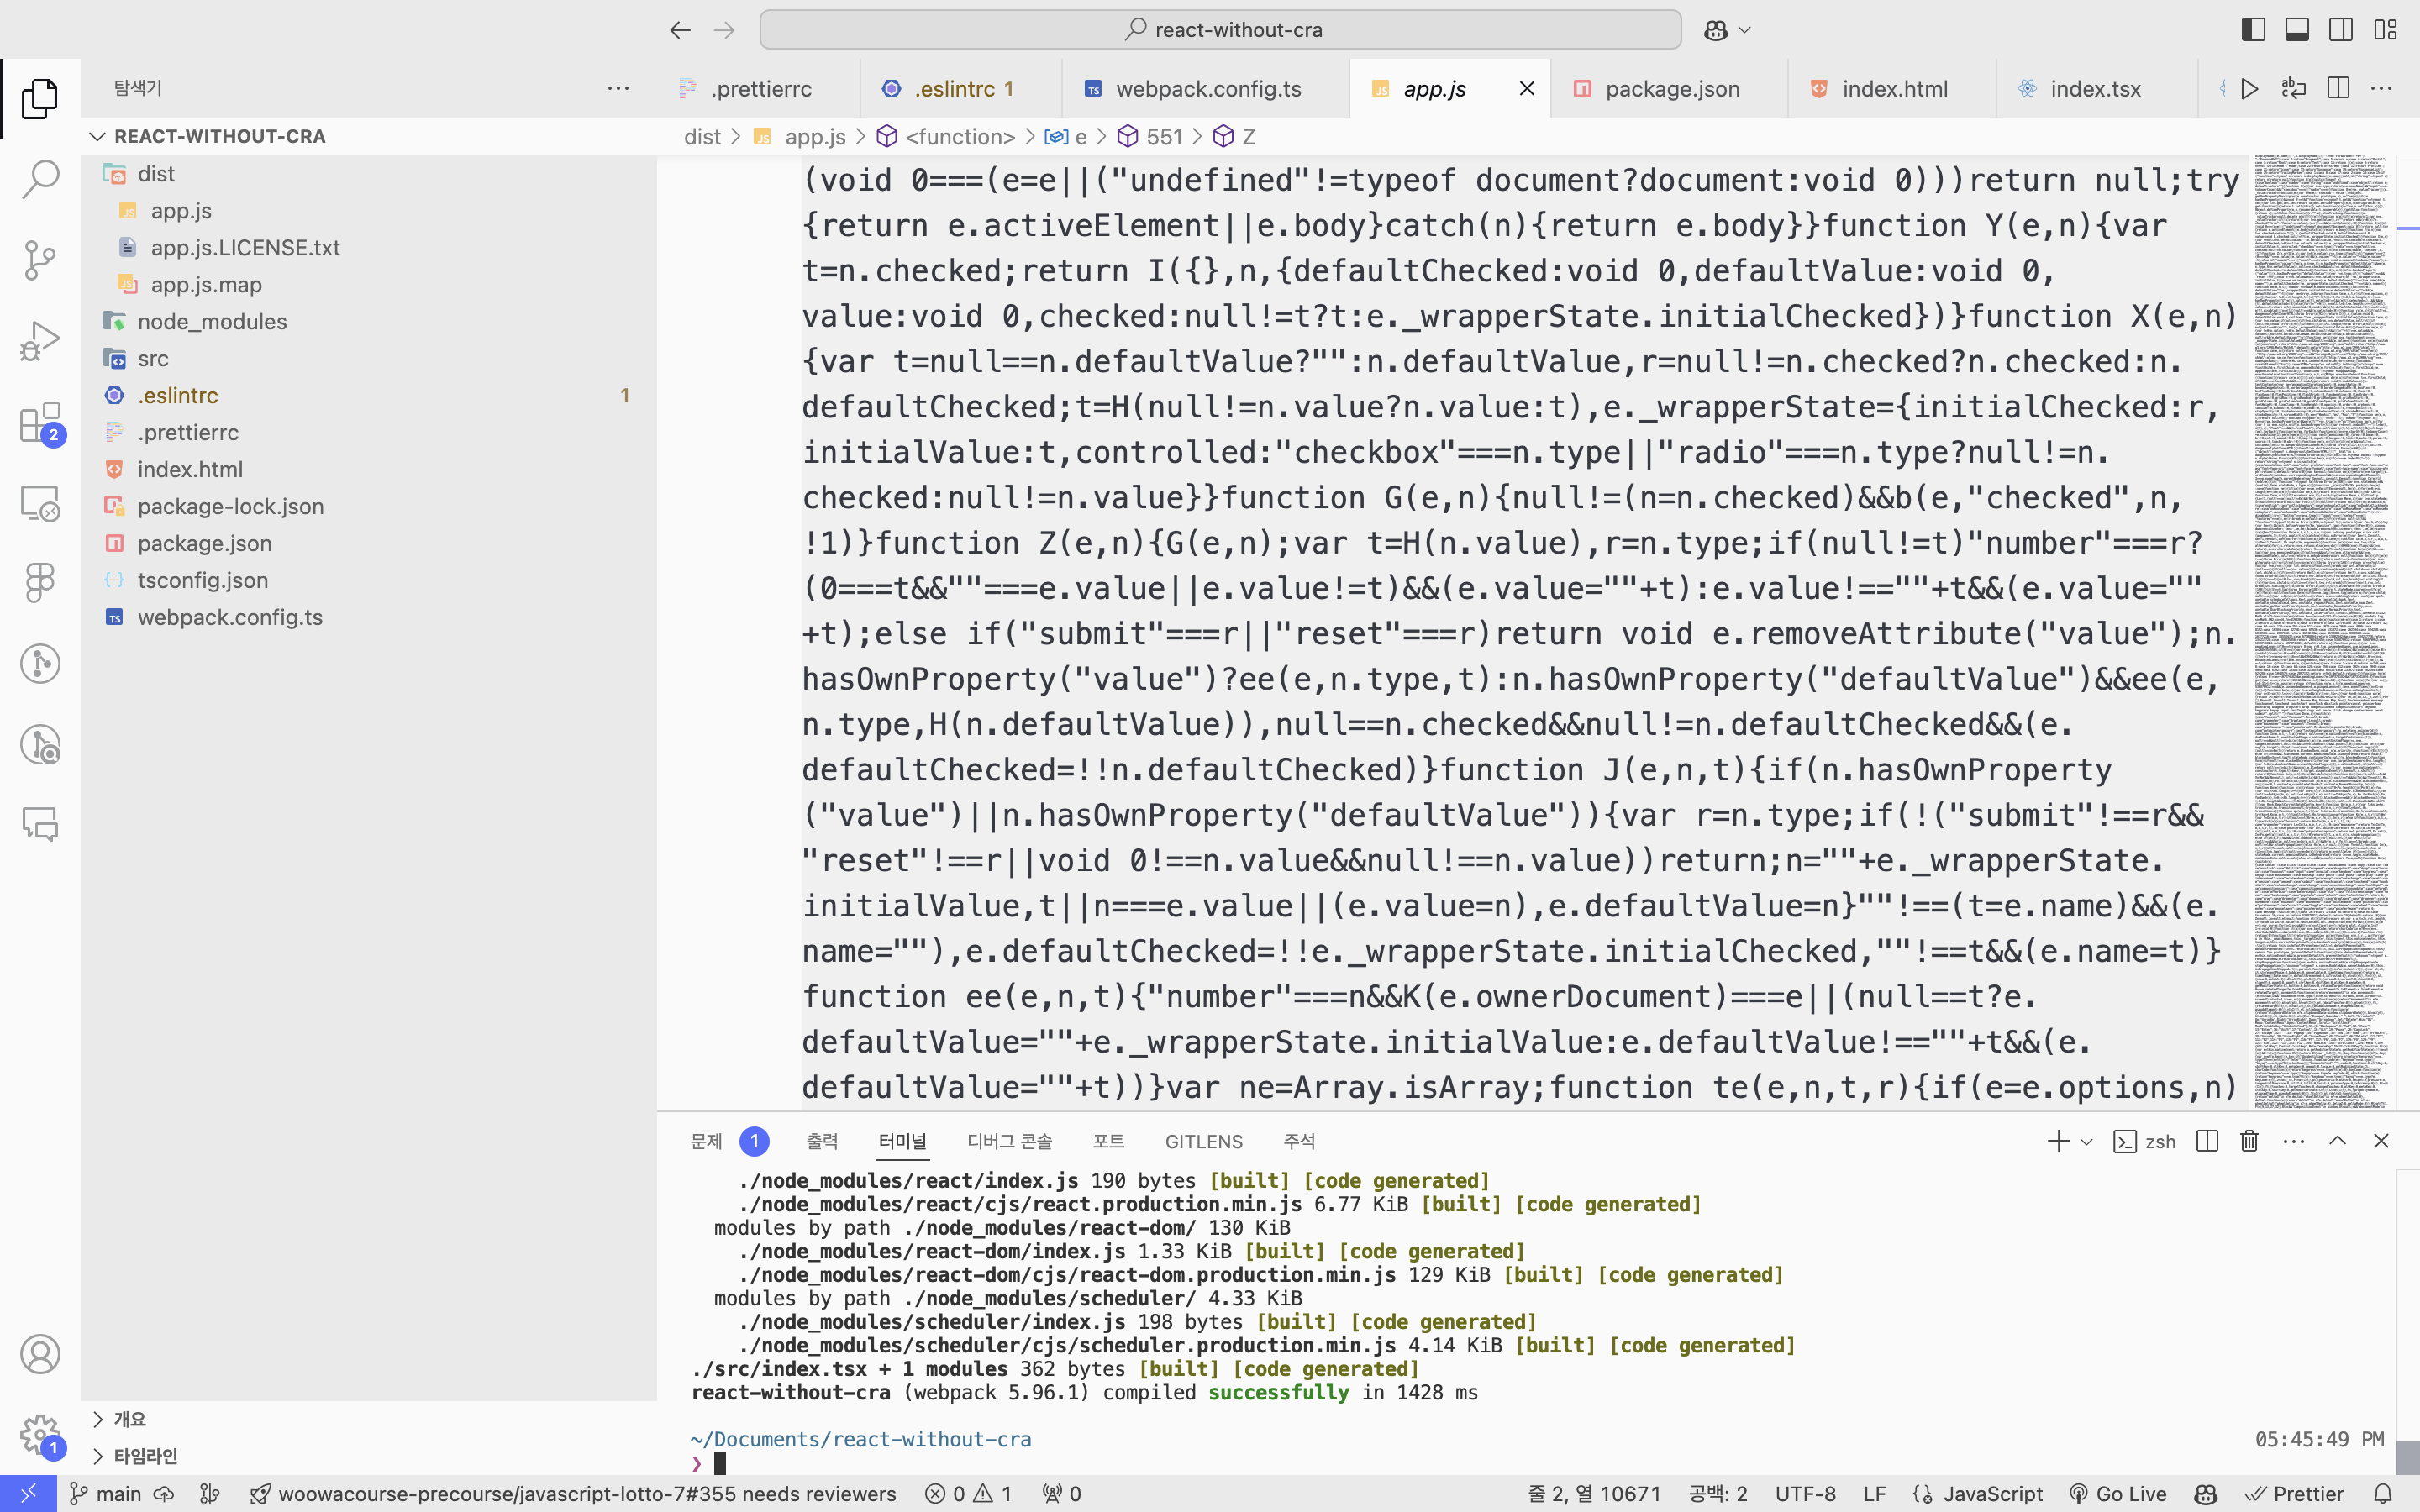2420x1512 pixels.
Task: Run the file with play icon
Action: click(2250, 89)
